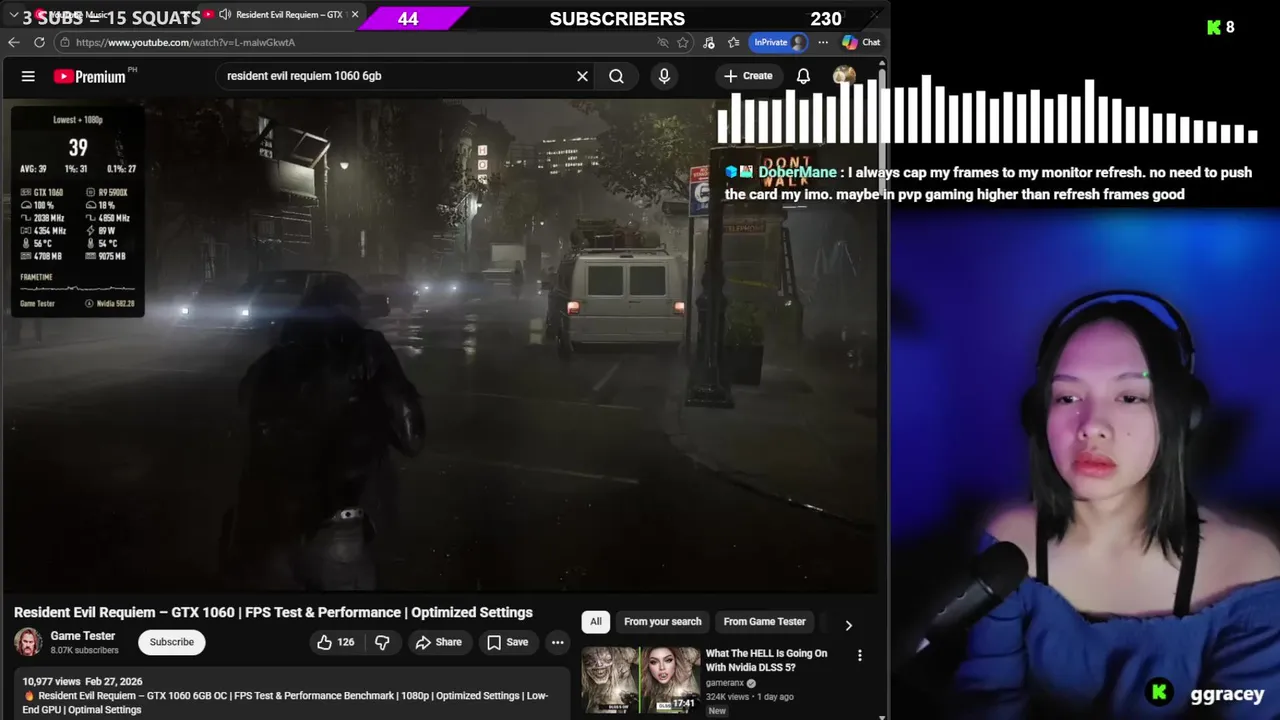The image size is (1280, 720).
Task: Select the 'From Game Tester' chip
Action: click(x=765, y=622)
